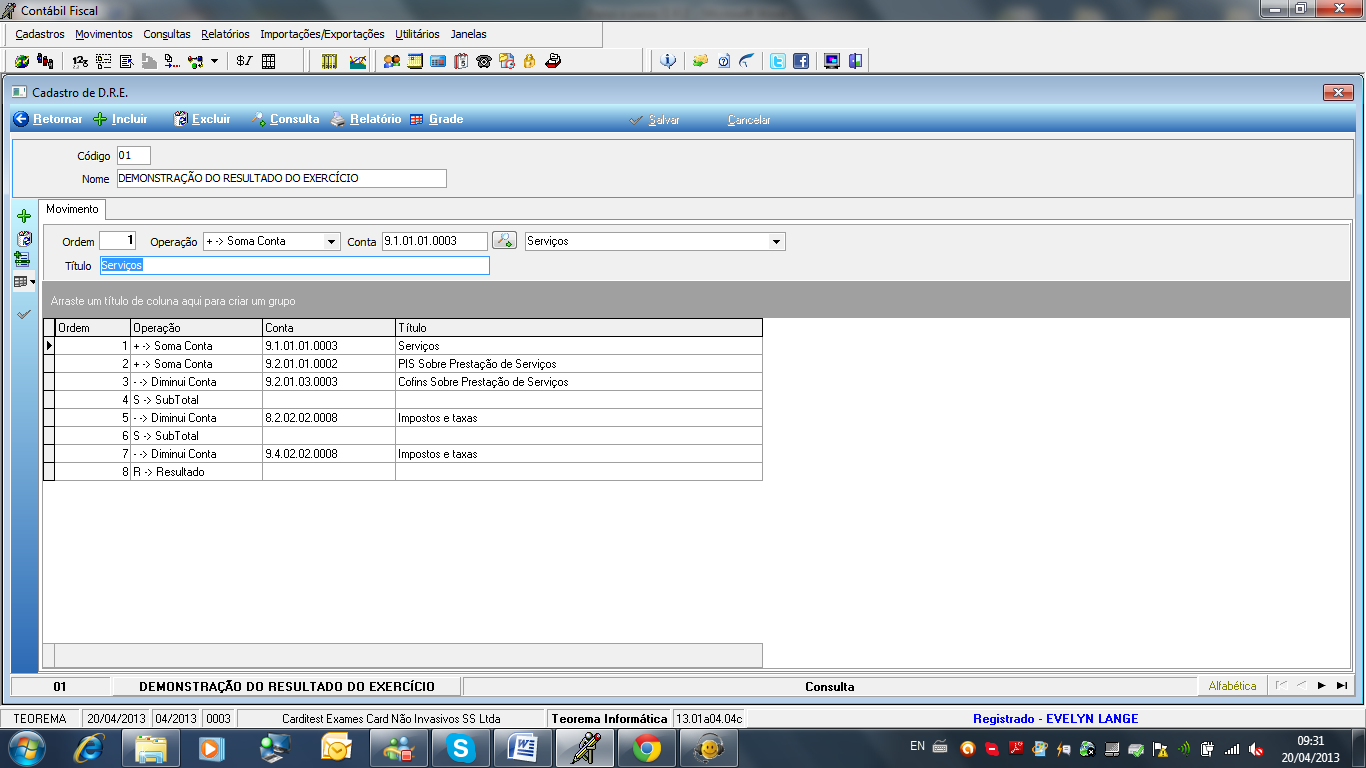Click the exit door toolbar icon
This screenshot has width=1366, height=768.
point(855,61)
